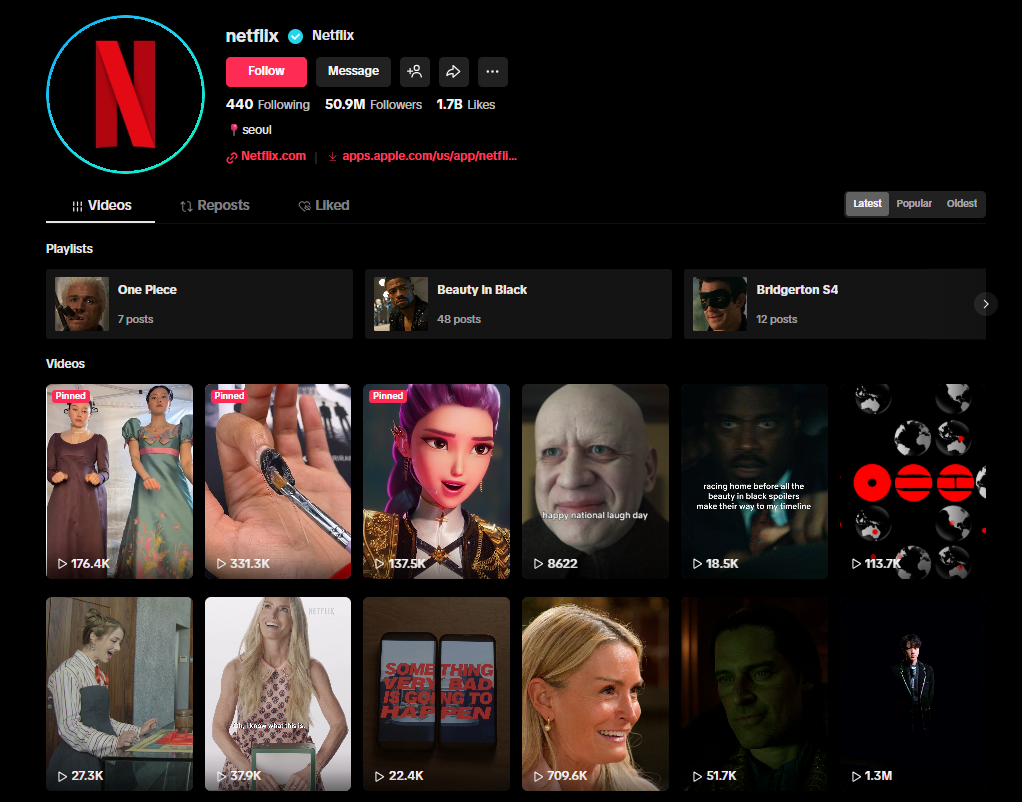Open the happy national laugh day video
Screen dimensions: 1022x802
596,481
